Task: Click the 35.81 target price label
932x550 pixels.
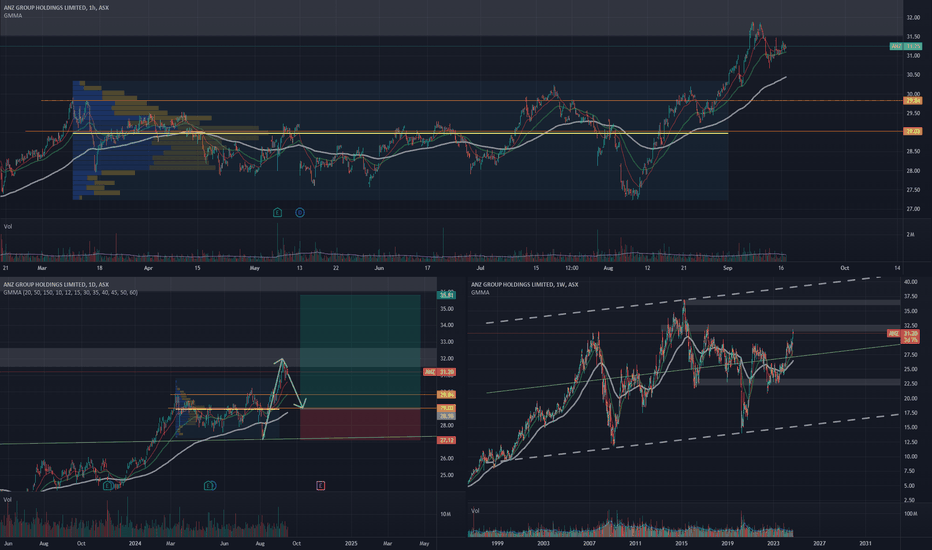Action: tap(446, 295)
